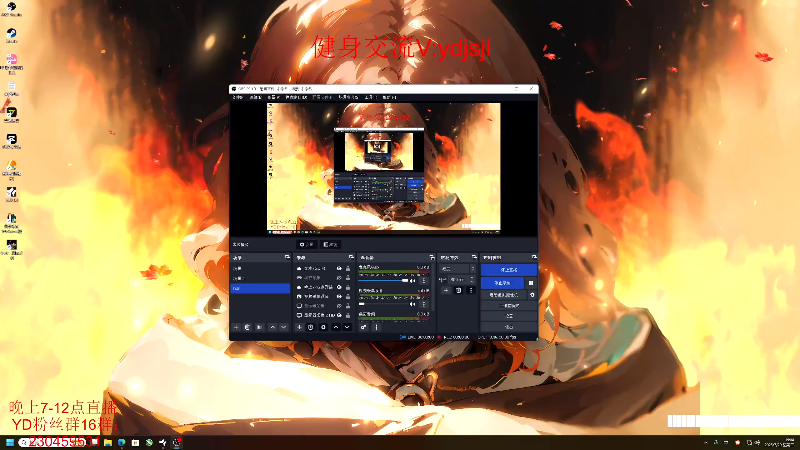Select the first scene in the Scenes list
Viewport: 800px width, 450px height.
(x=260, y=268)
